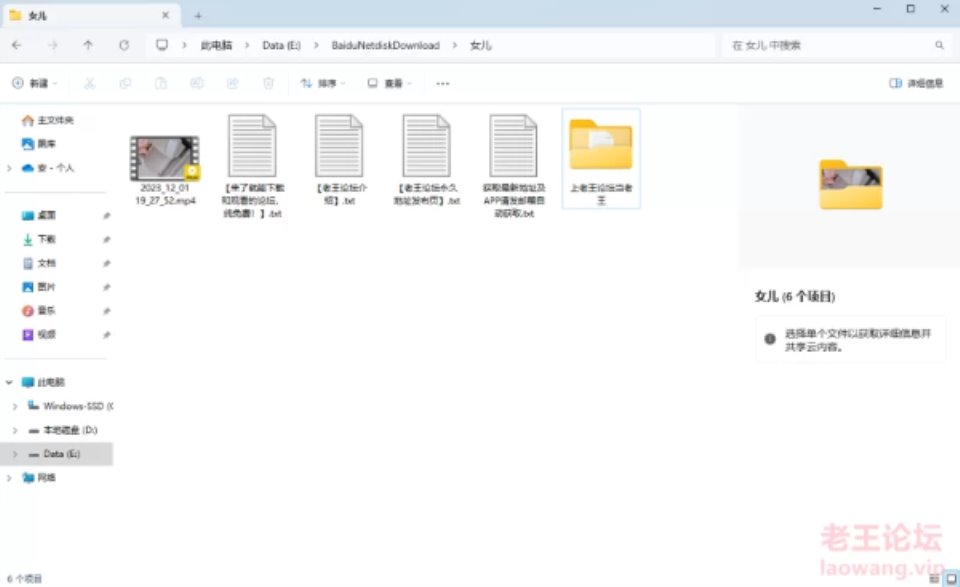Screen dimensions: 960x587
Task: Open the 查看 (View) dropdown
Action: (x=388, y=83)
